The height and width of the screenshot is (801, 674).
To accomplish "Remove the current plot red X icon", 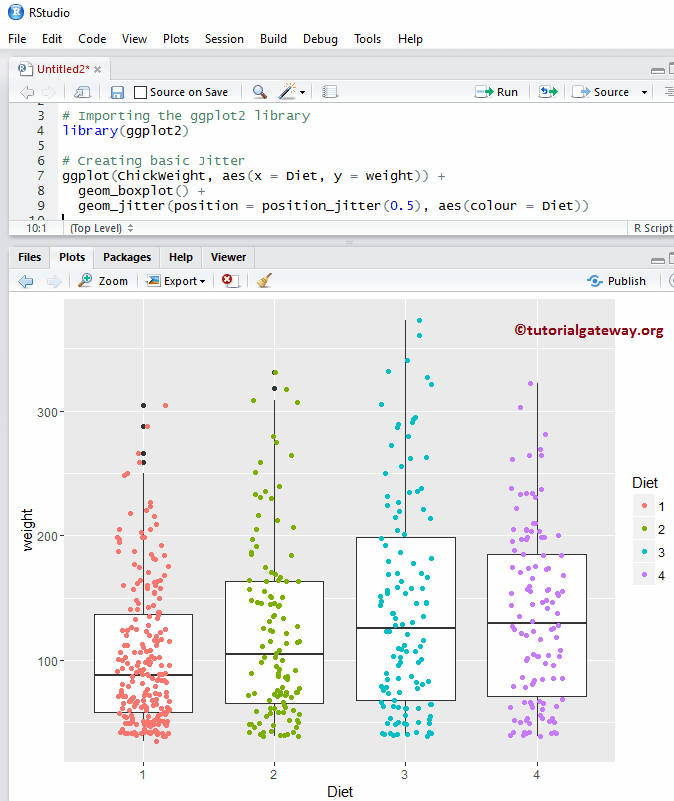I will (229, 280).
